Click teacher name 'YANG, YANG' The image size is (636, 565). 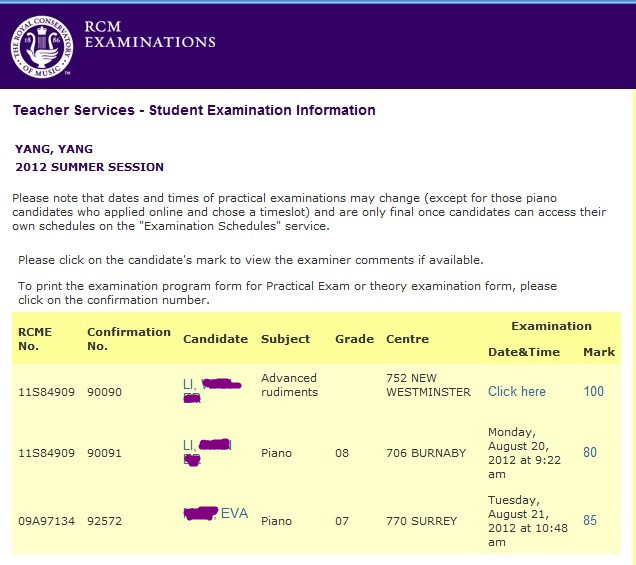(54, 149)
